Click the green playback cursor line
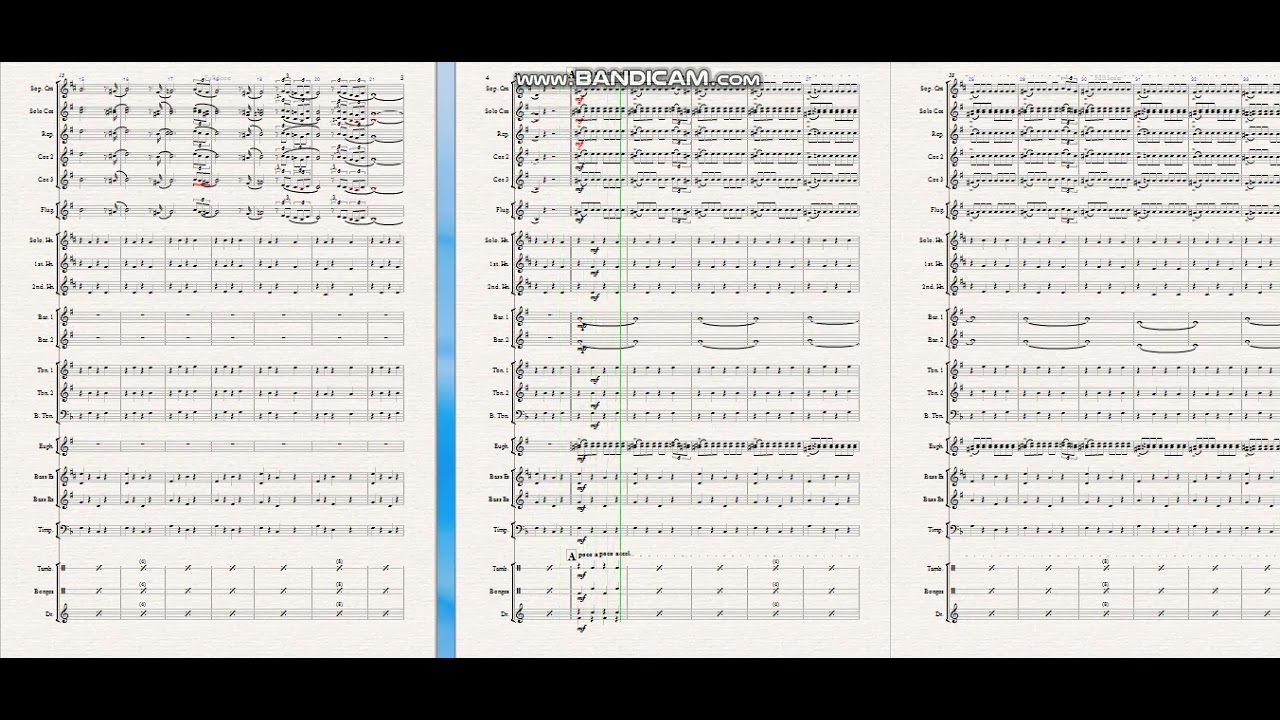 pyautogui.click(x=620, y=345)
